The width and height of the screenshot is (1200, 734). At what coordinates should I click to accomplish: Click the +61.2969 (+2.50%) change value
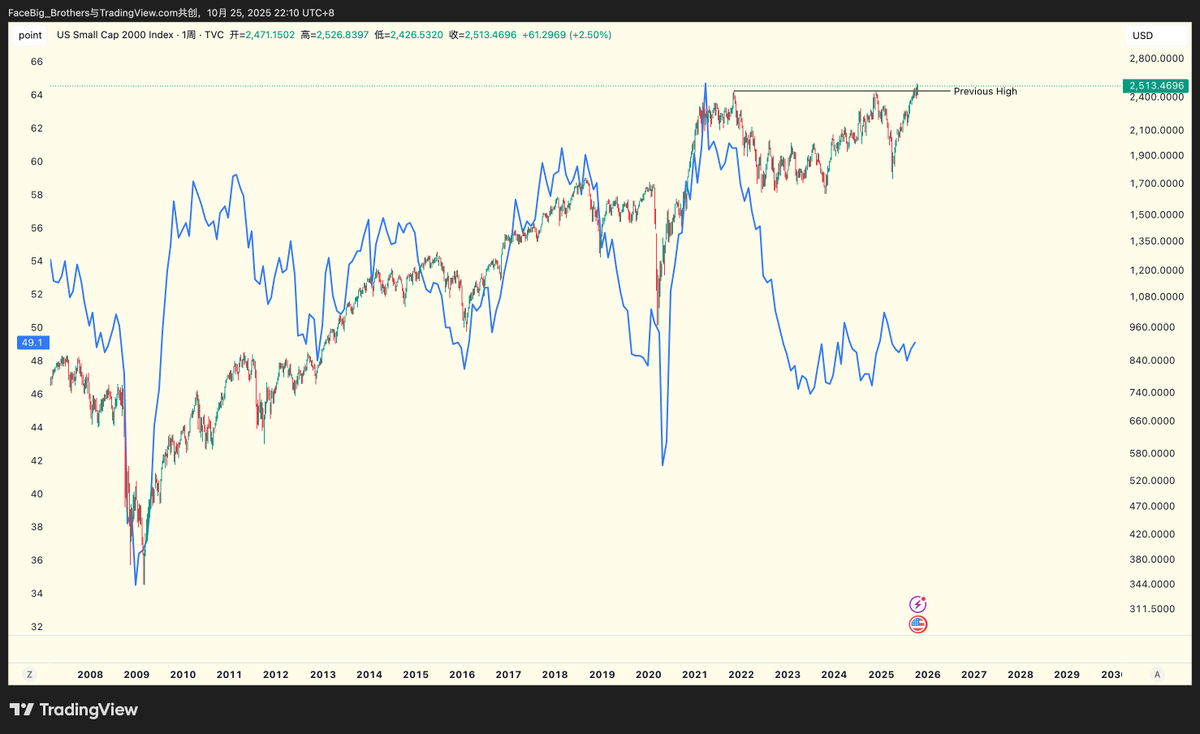click(567, 35)
